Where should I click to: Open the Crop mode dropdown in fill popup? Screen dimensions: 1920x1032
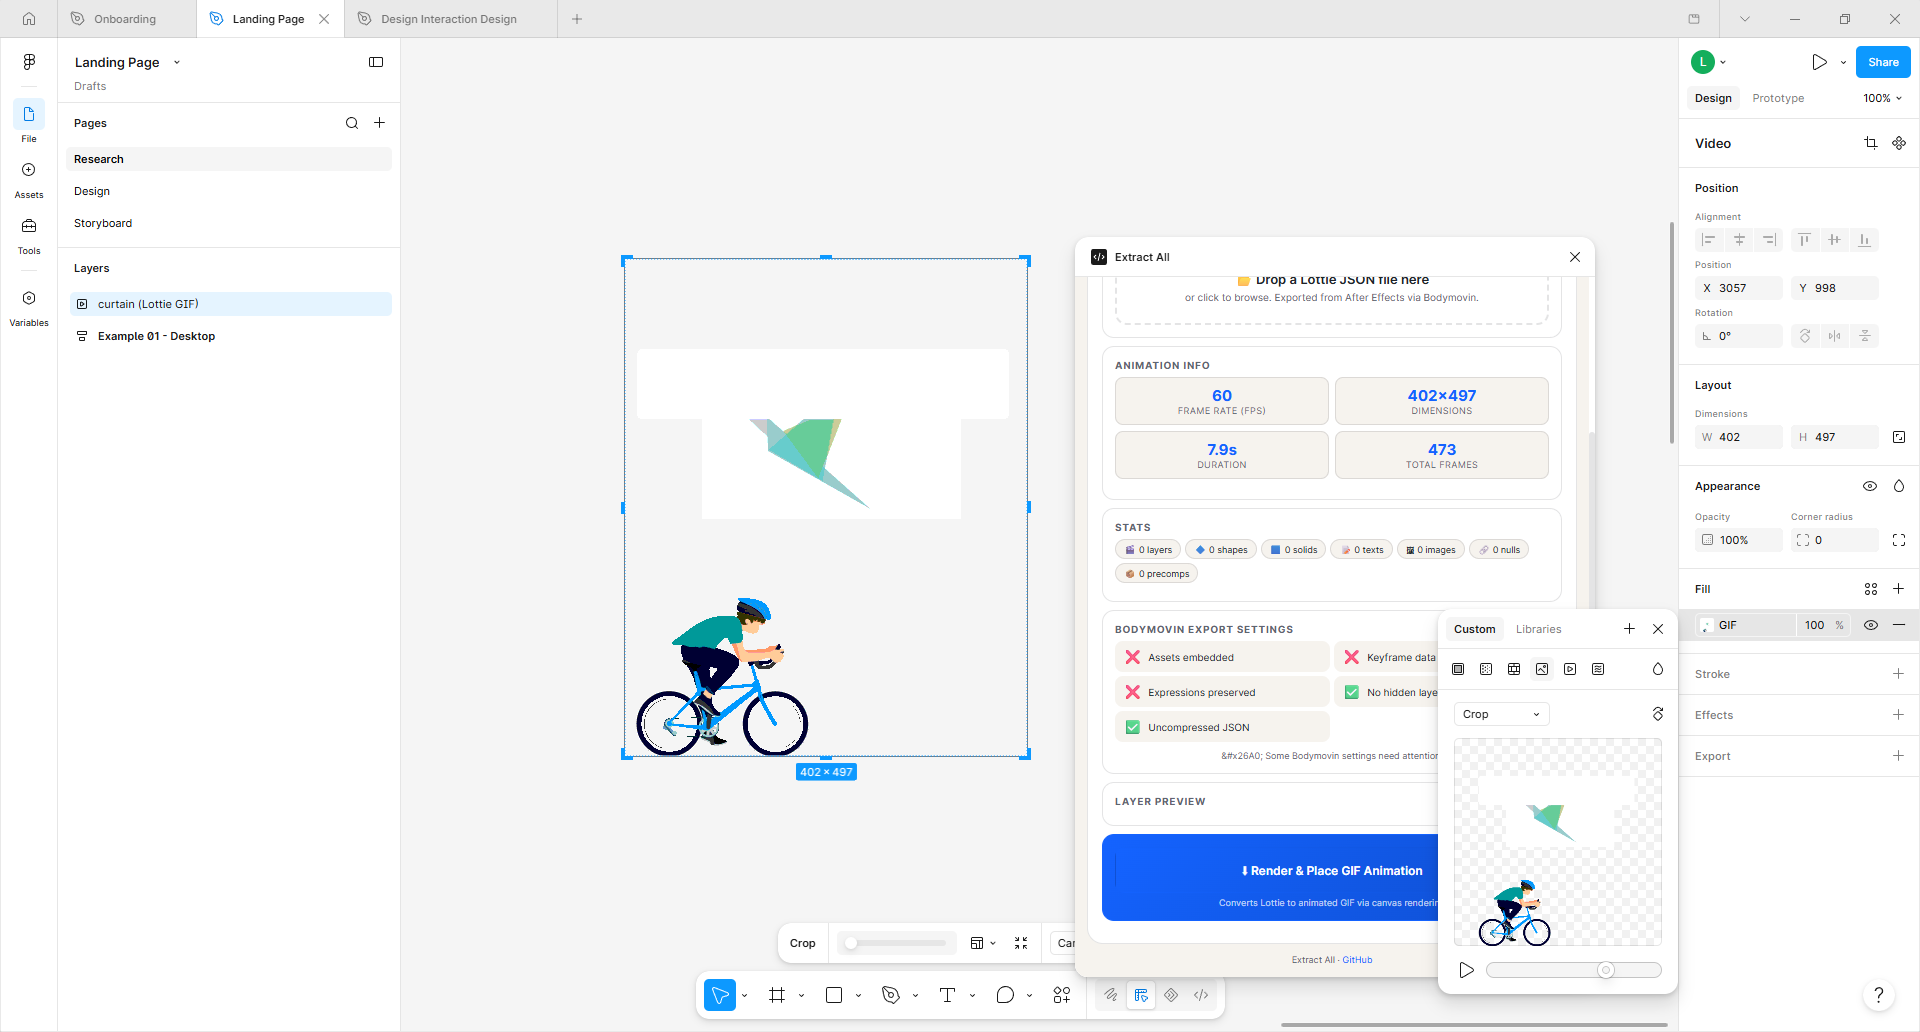[x=1502, y=714]
